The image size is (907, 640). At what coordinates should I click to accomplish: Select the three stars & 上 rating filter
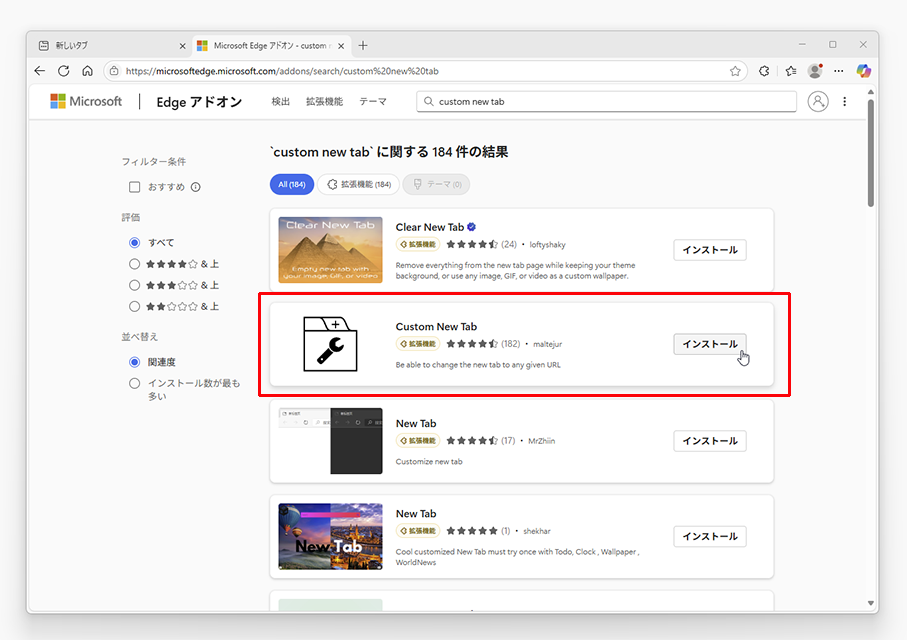click(x=134, y=285)
